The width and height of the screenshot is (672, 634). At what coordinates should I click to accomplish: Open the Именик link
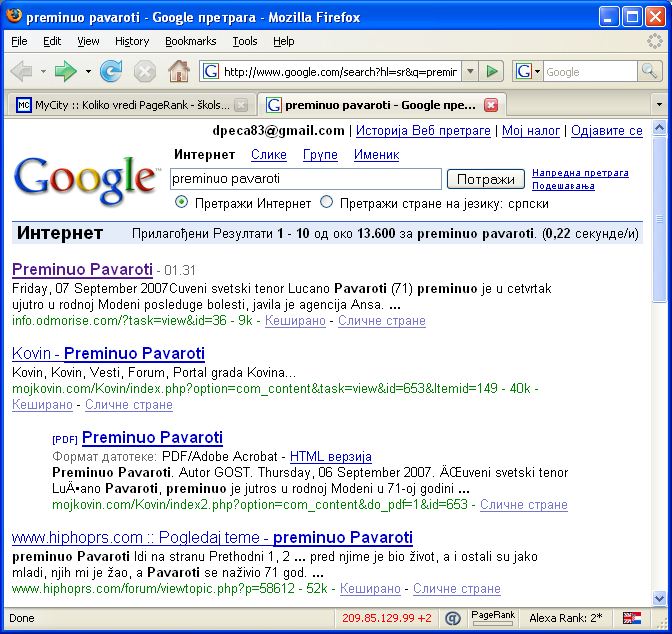[376, 154]
